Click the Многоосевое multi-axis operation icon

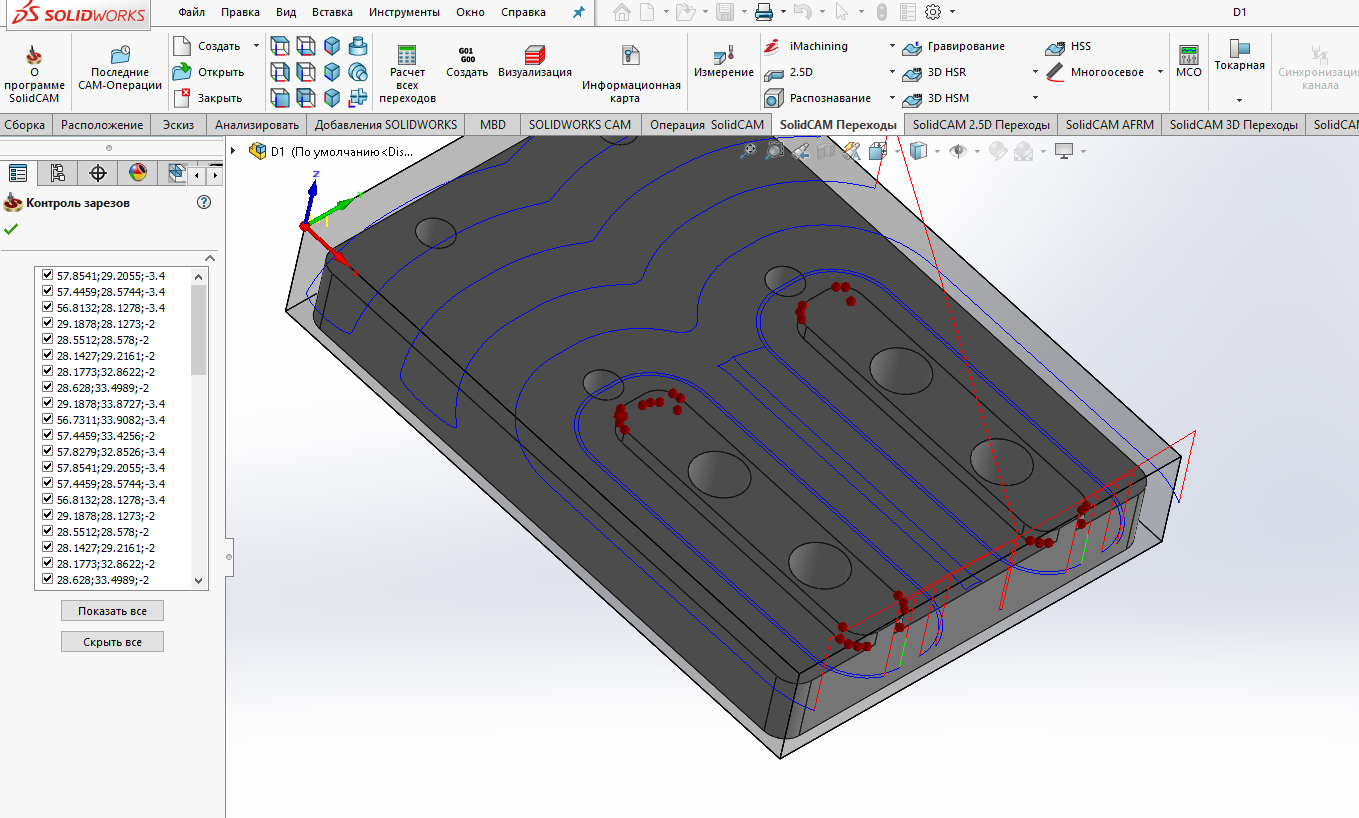[1054, 72]
